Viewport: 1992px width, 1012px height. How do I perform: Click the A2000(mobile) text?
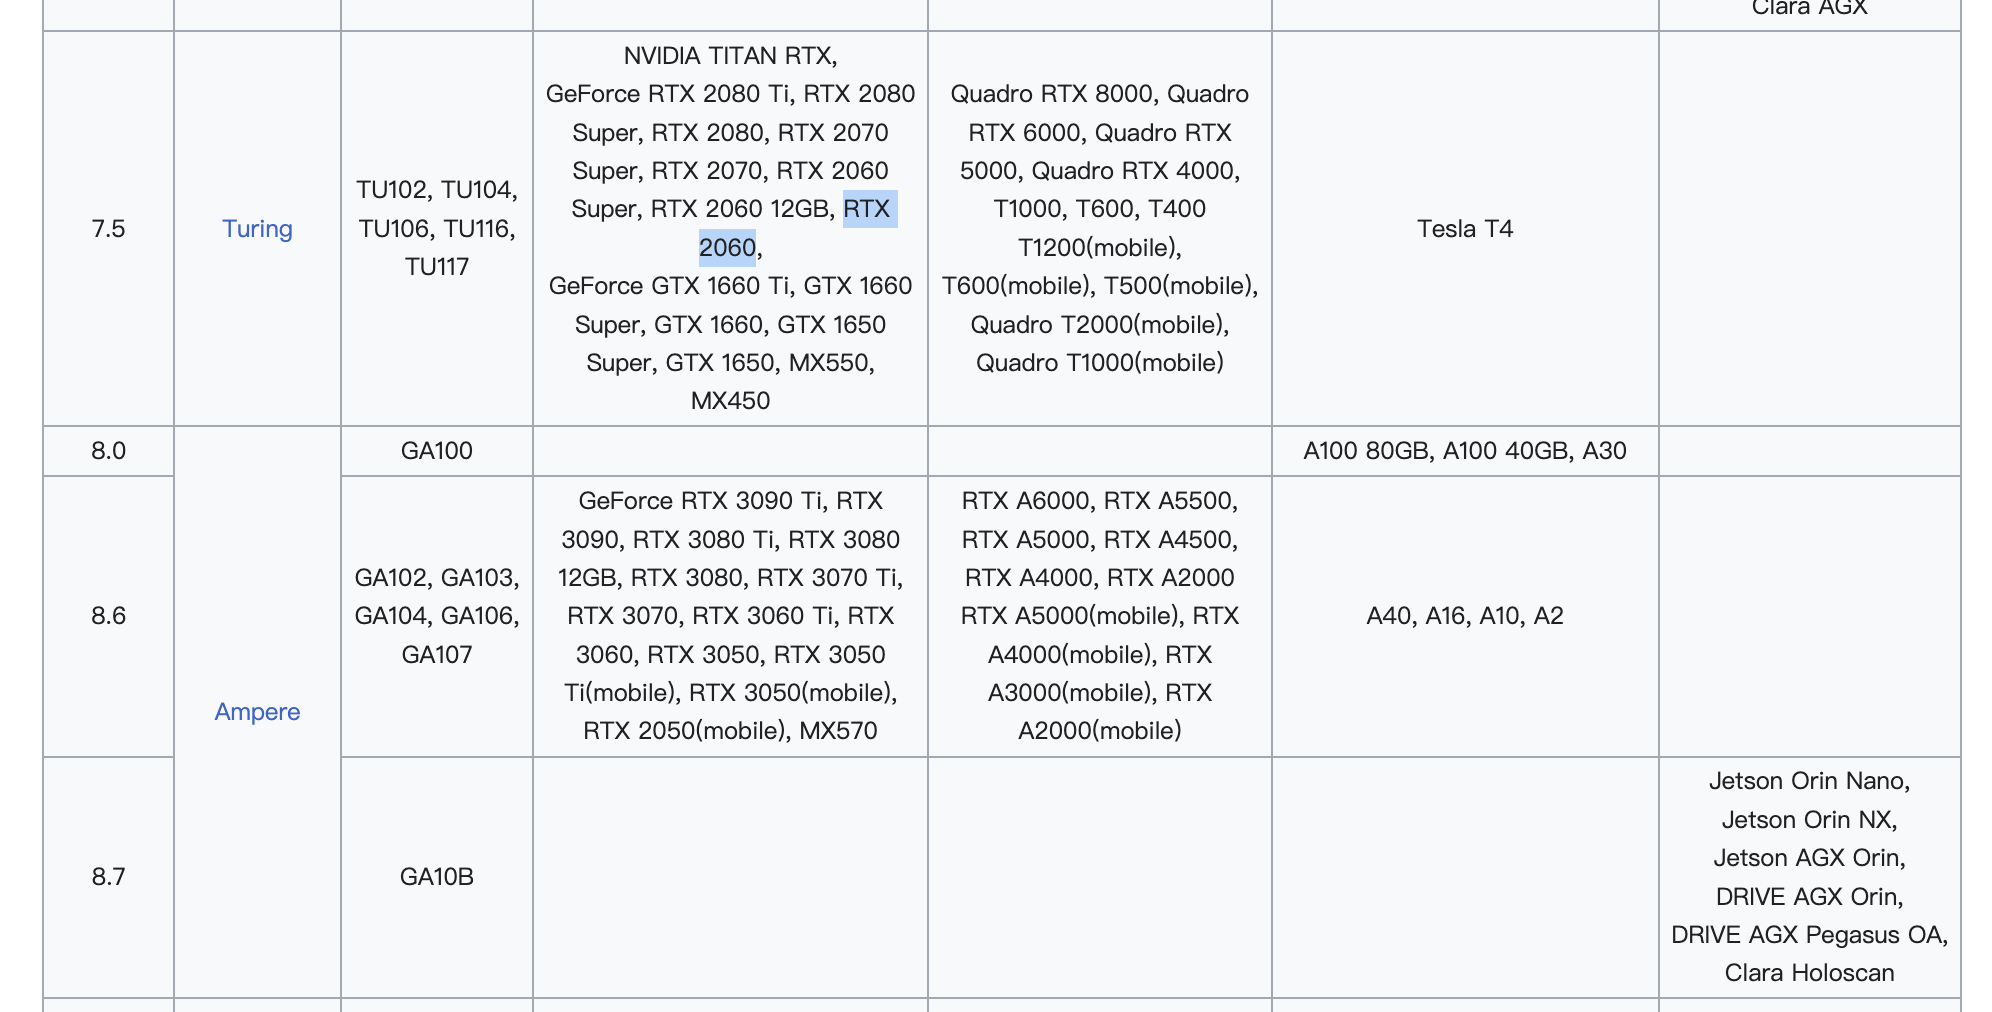(x=1099, y=731)
